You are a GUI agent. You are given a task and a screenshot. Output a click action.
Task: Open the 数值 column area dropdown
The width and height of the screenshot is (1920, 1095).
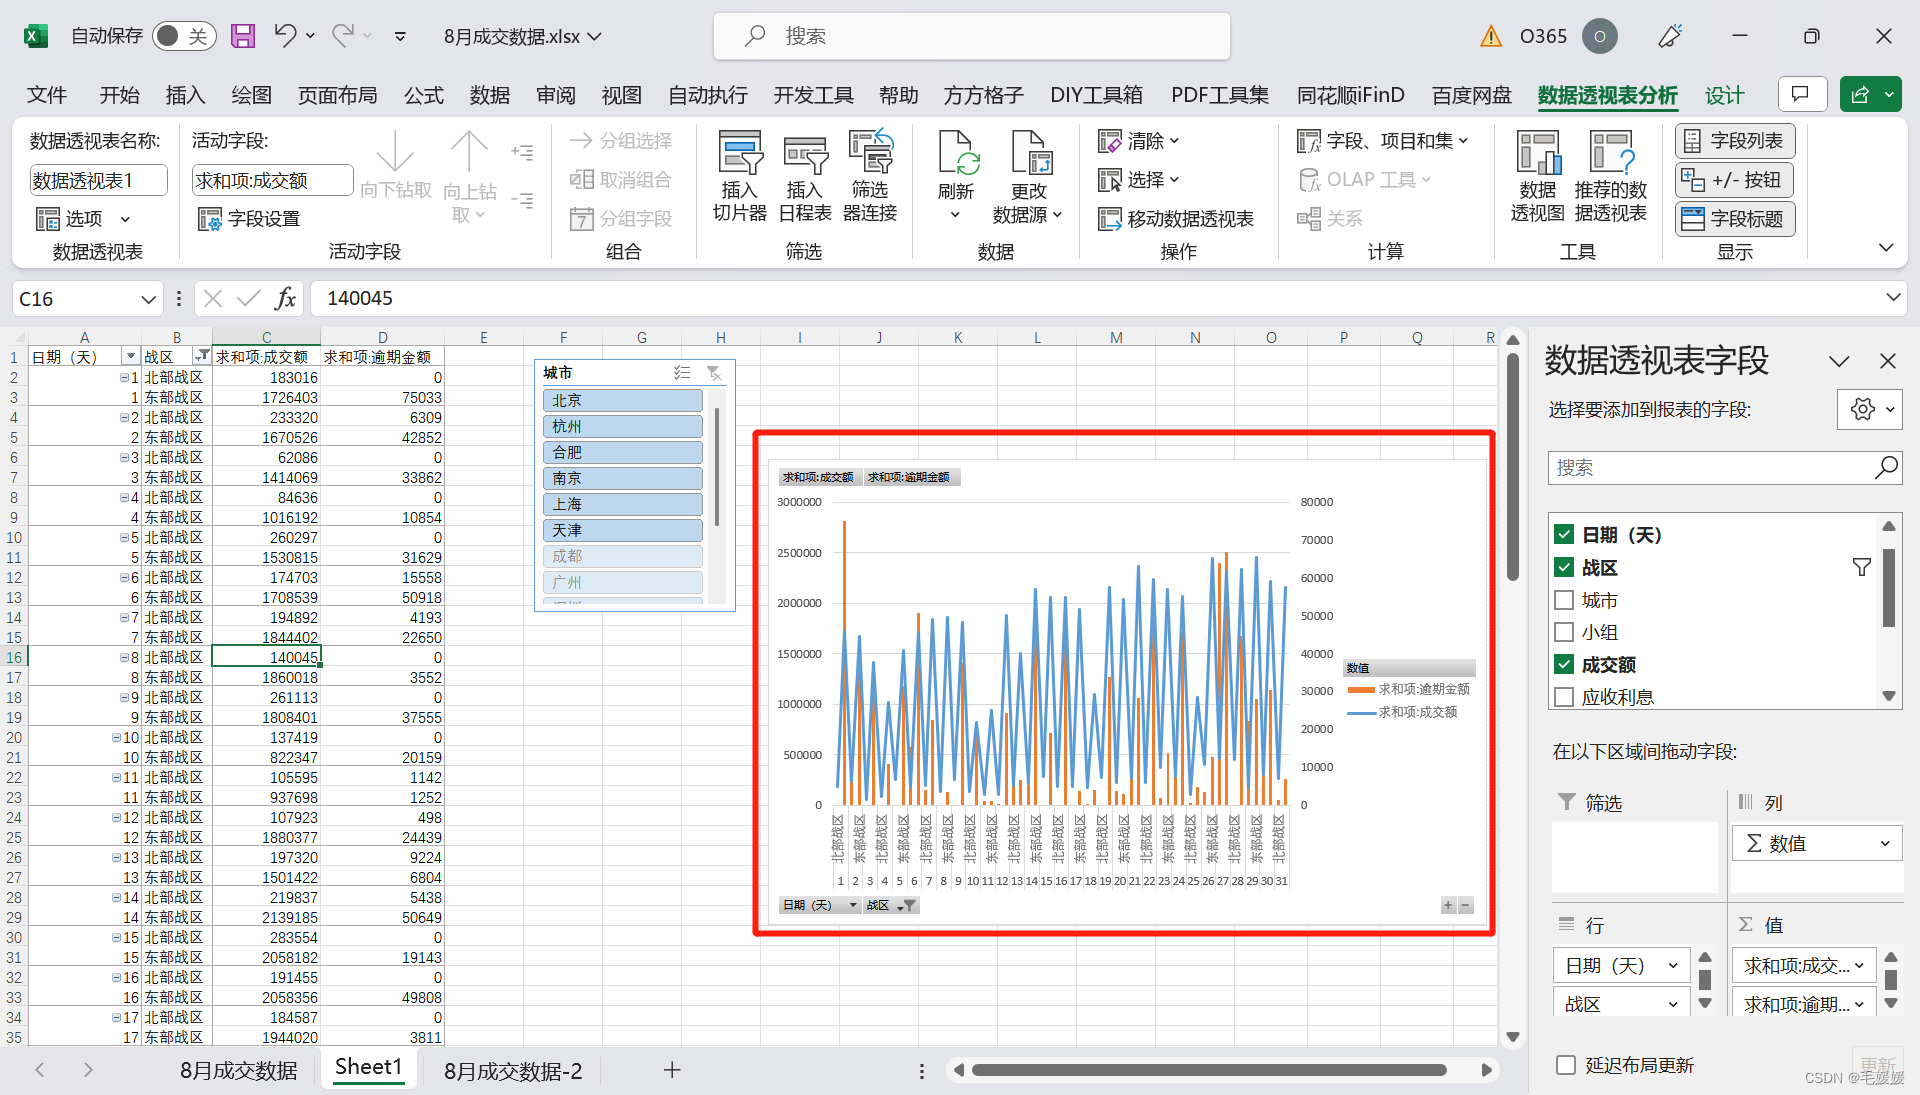point(1885,844)
